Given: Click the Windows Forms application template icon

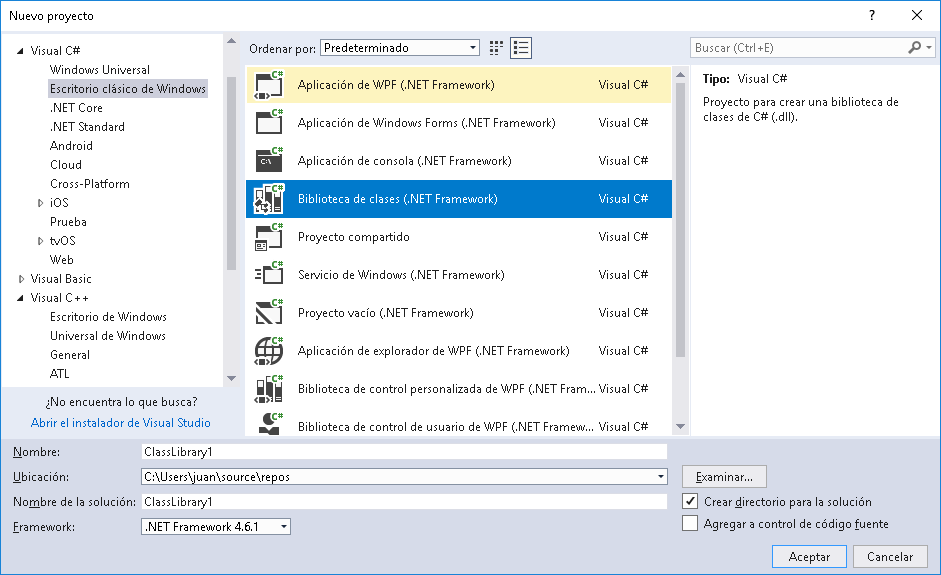Looking at the screenshot, I should pyautogui.click(x=269, y=123).
